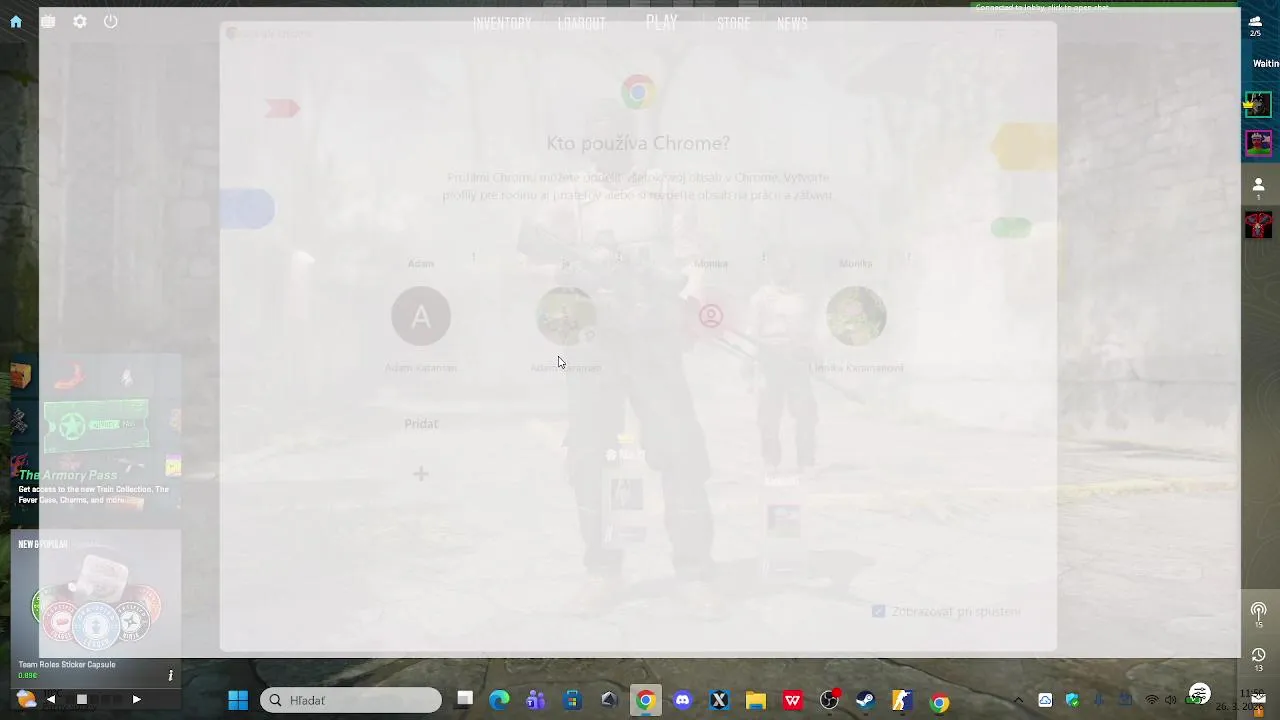
Task: Open Task View on taskbar
Action: (x=464, y=700)
